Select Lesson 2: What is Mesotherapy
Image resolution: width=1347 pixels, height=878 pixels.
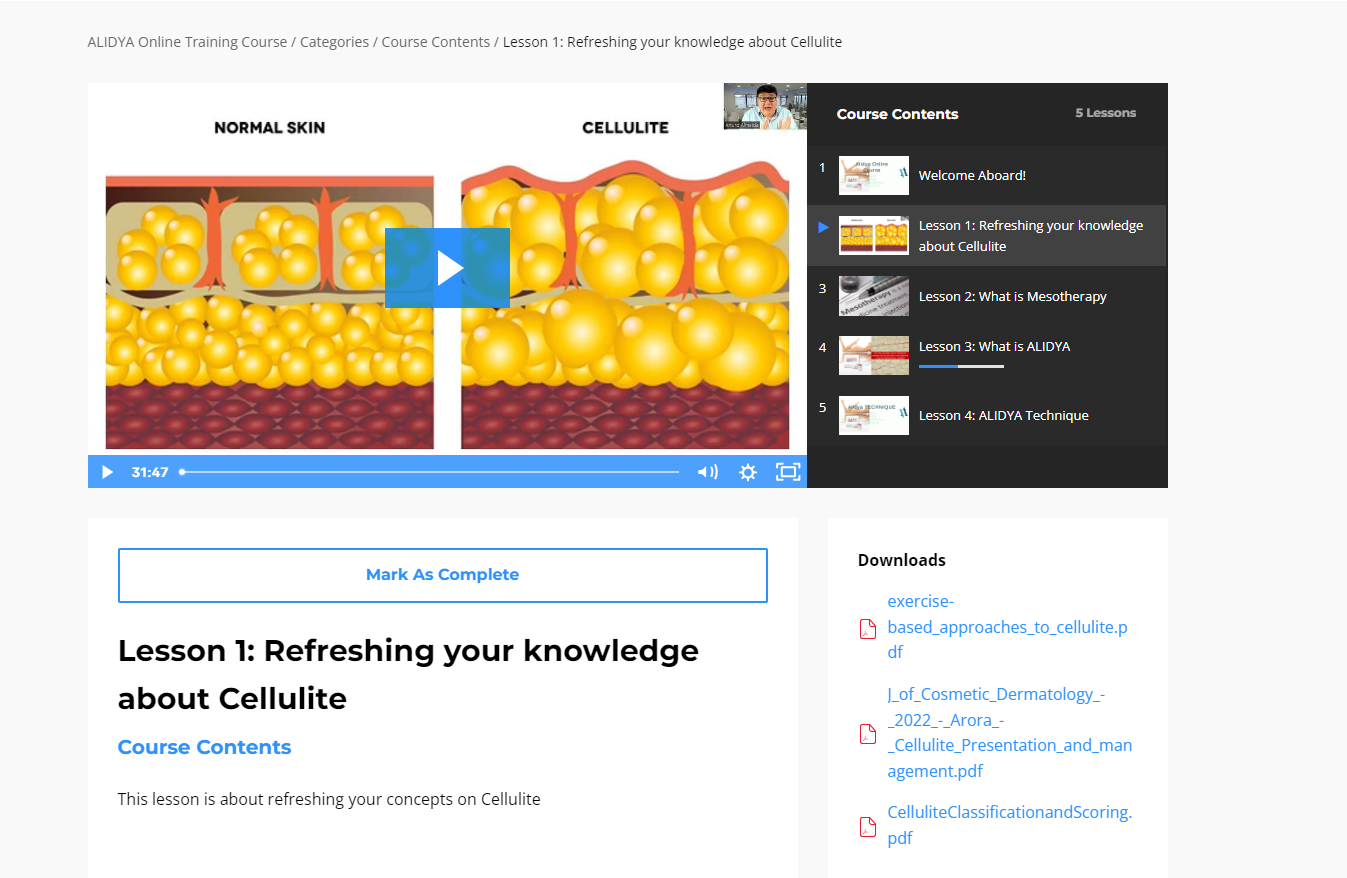click(987, 296)
